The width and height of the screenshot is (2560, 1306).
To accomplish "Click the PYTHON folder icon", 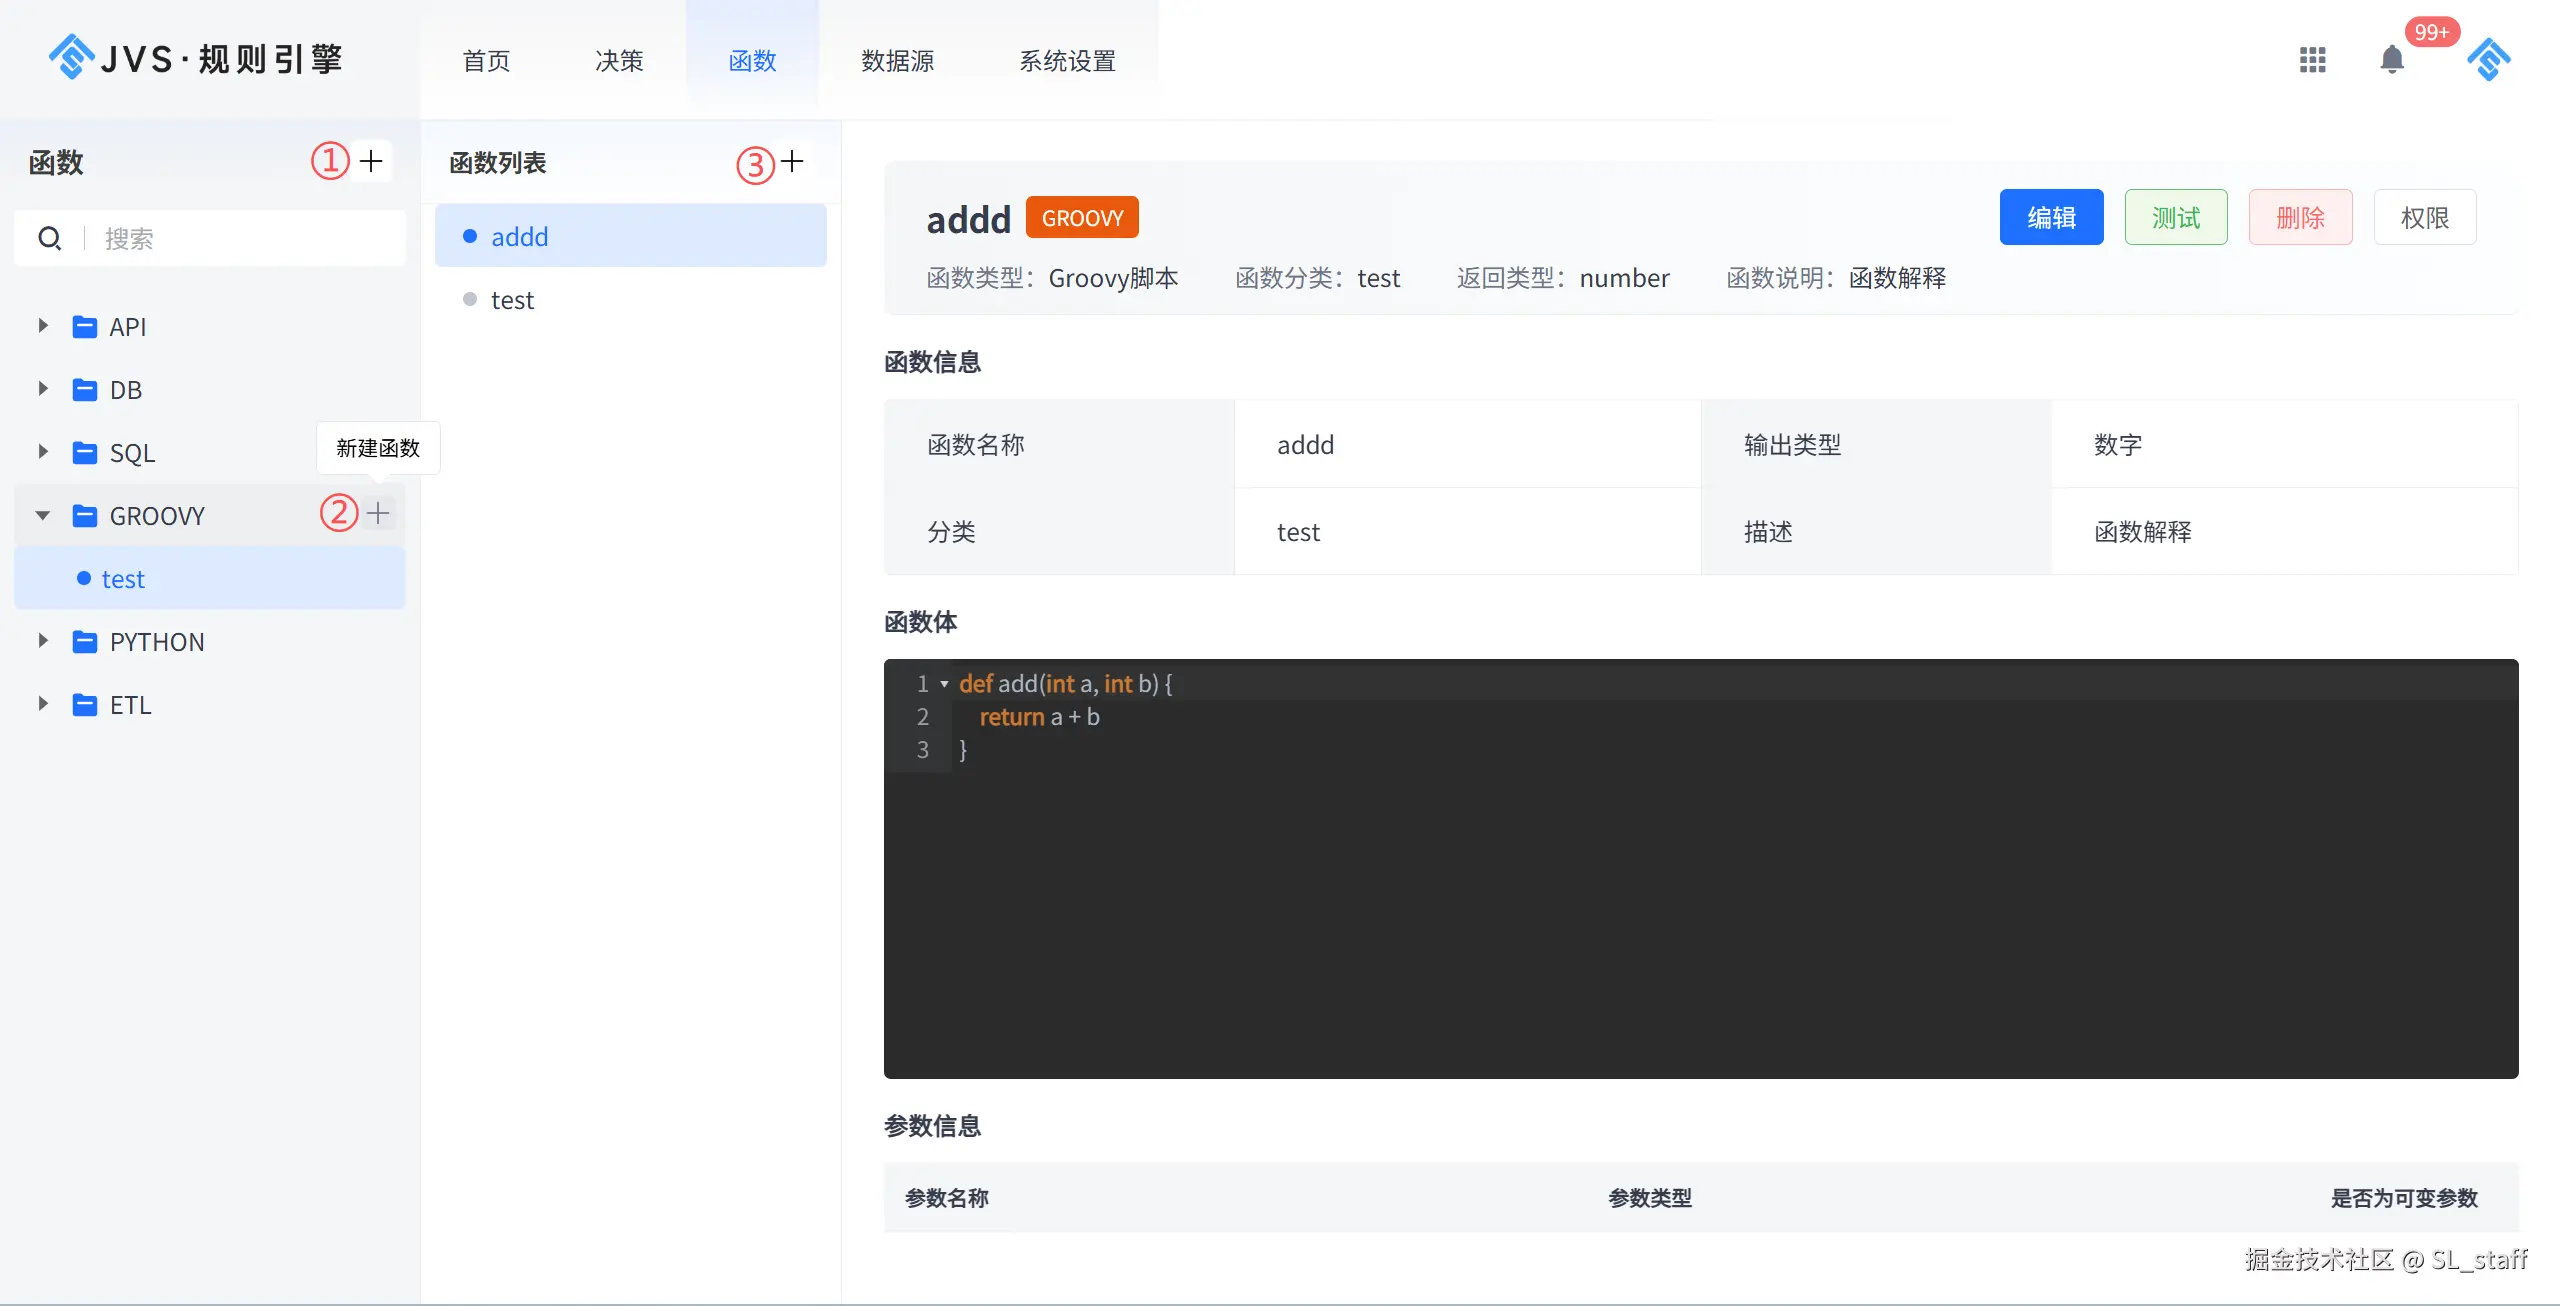I will point(85,641).
